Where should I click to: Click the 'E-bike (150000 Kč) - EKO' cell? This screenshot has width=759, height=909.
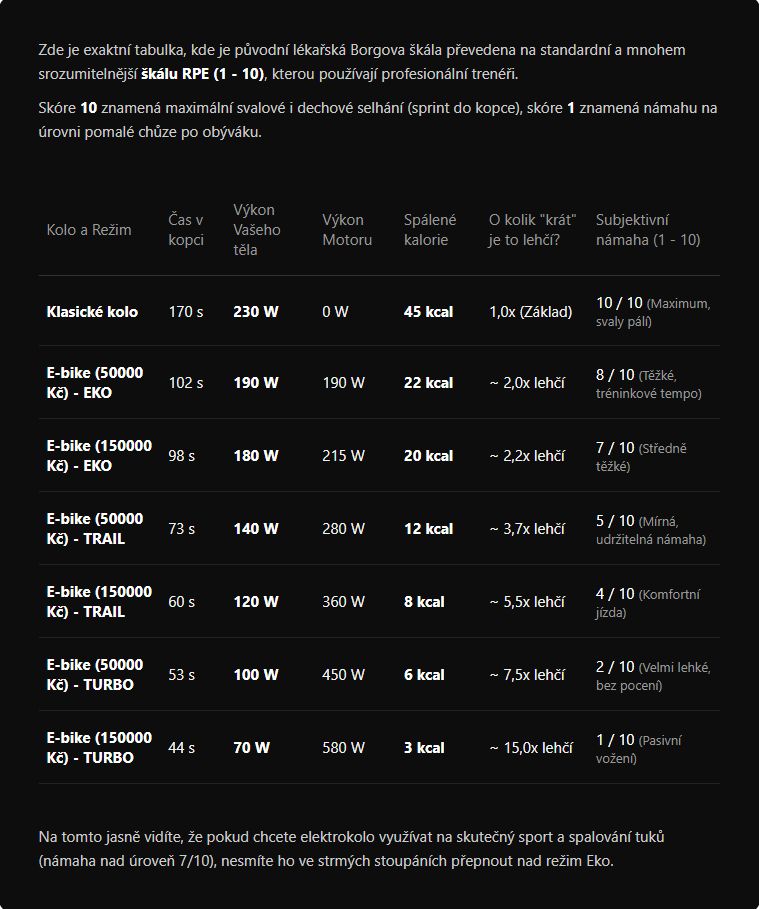coord(99,456)
